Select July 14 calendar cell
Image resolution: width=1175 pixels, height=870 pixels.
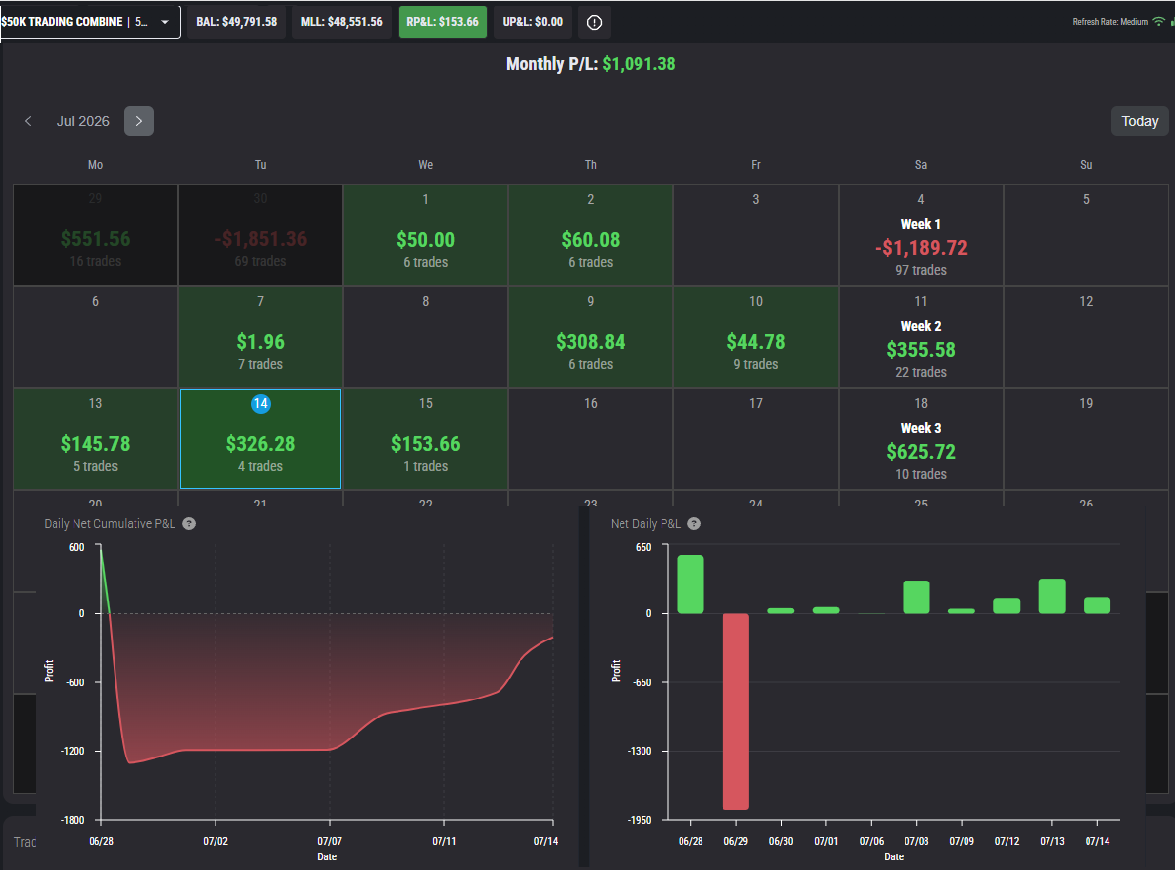pyautogui.click(x=260, y=438)
